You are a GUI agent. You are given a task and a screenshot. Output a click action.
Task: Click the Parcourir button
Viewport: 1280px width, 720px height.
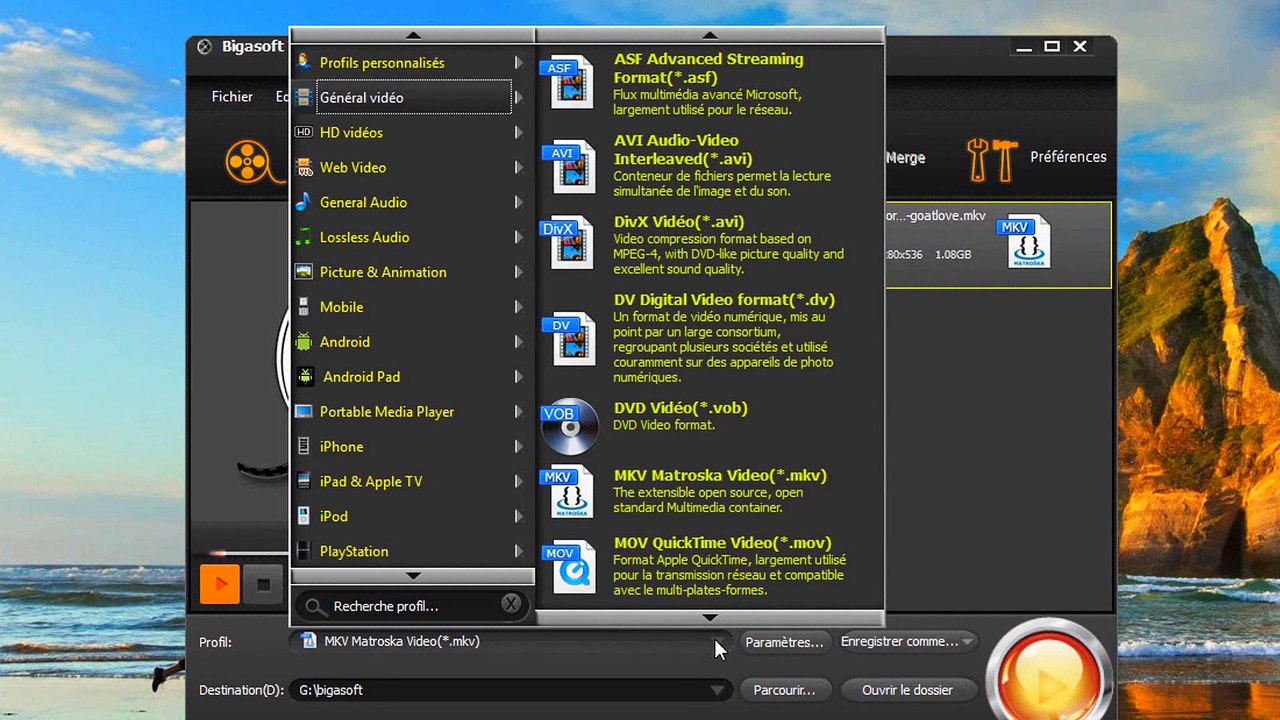coord(784,690)
